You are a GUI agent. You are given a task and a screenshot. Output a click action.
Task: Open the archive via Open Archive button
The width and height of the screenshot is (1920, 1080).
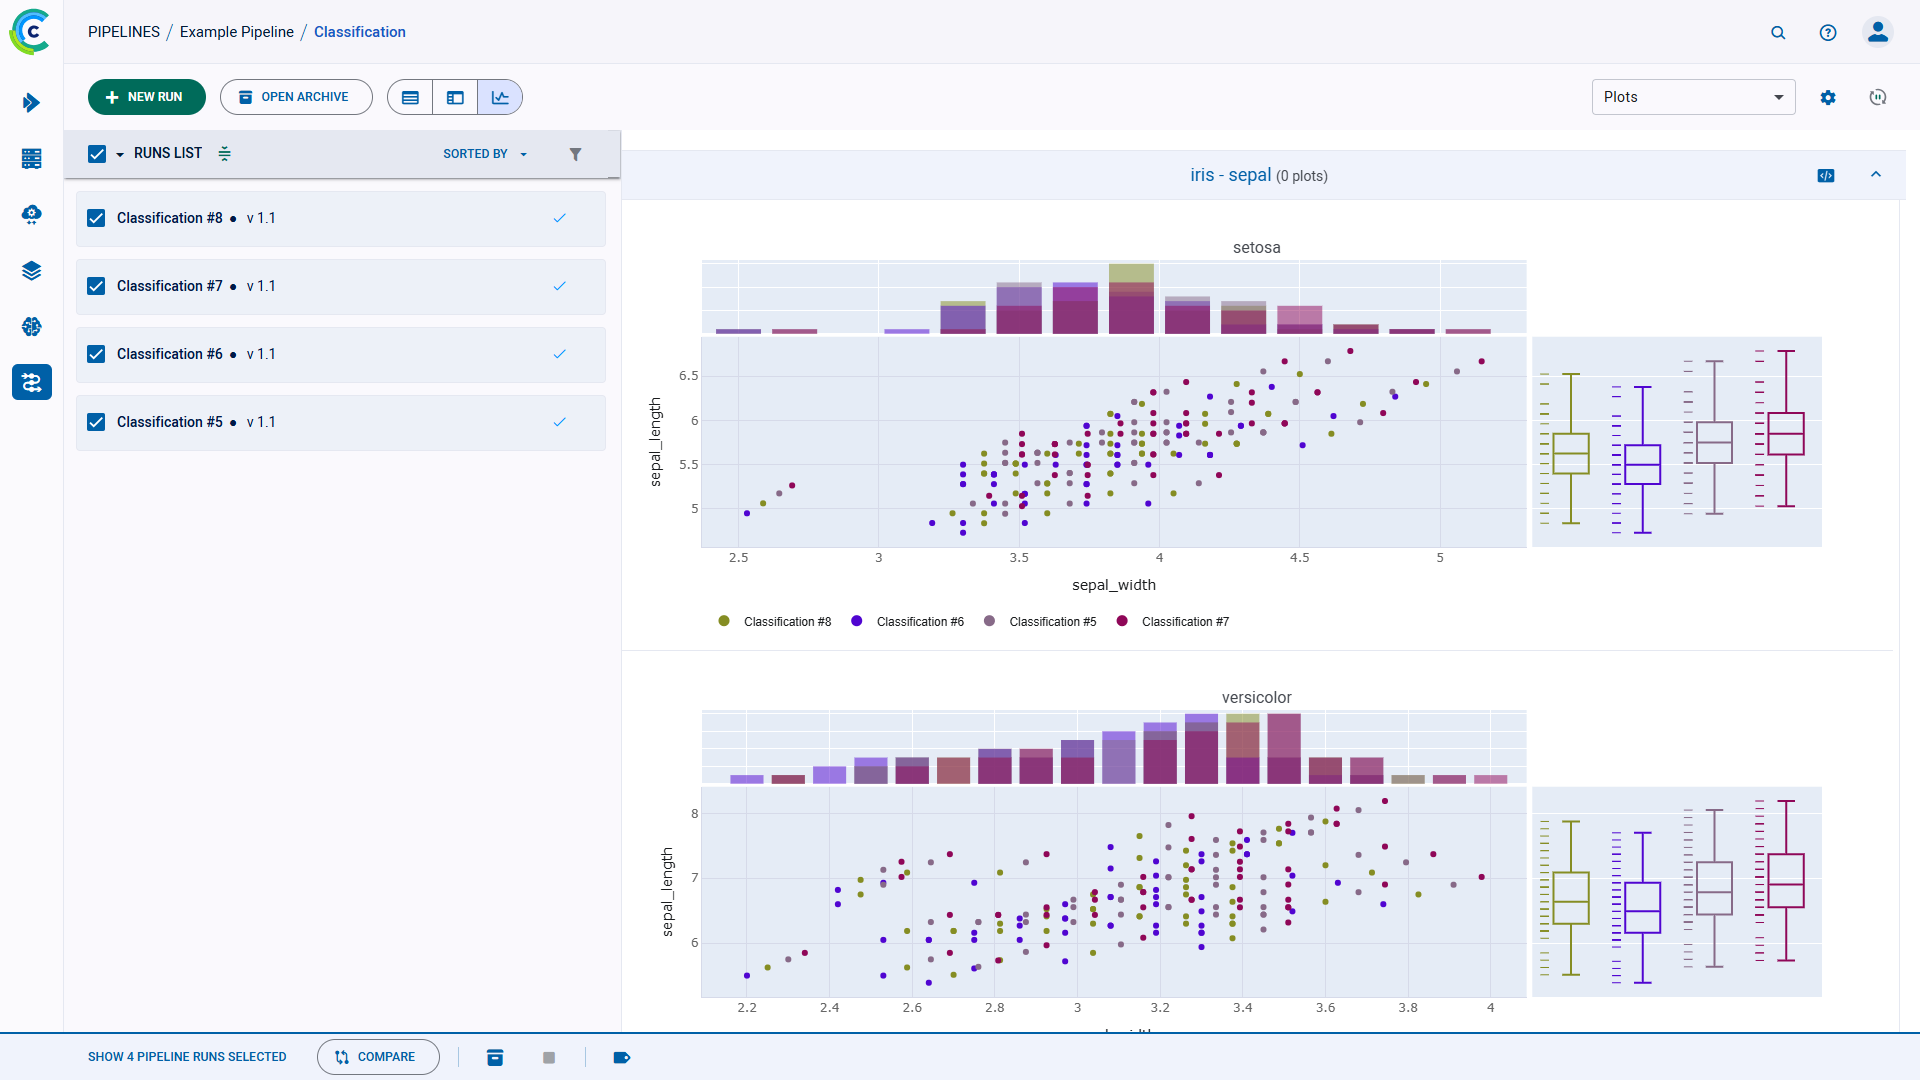click(296, 97)
